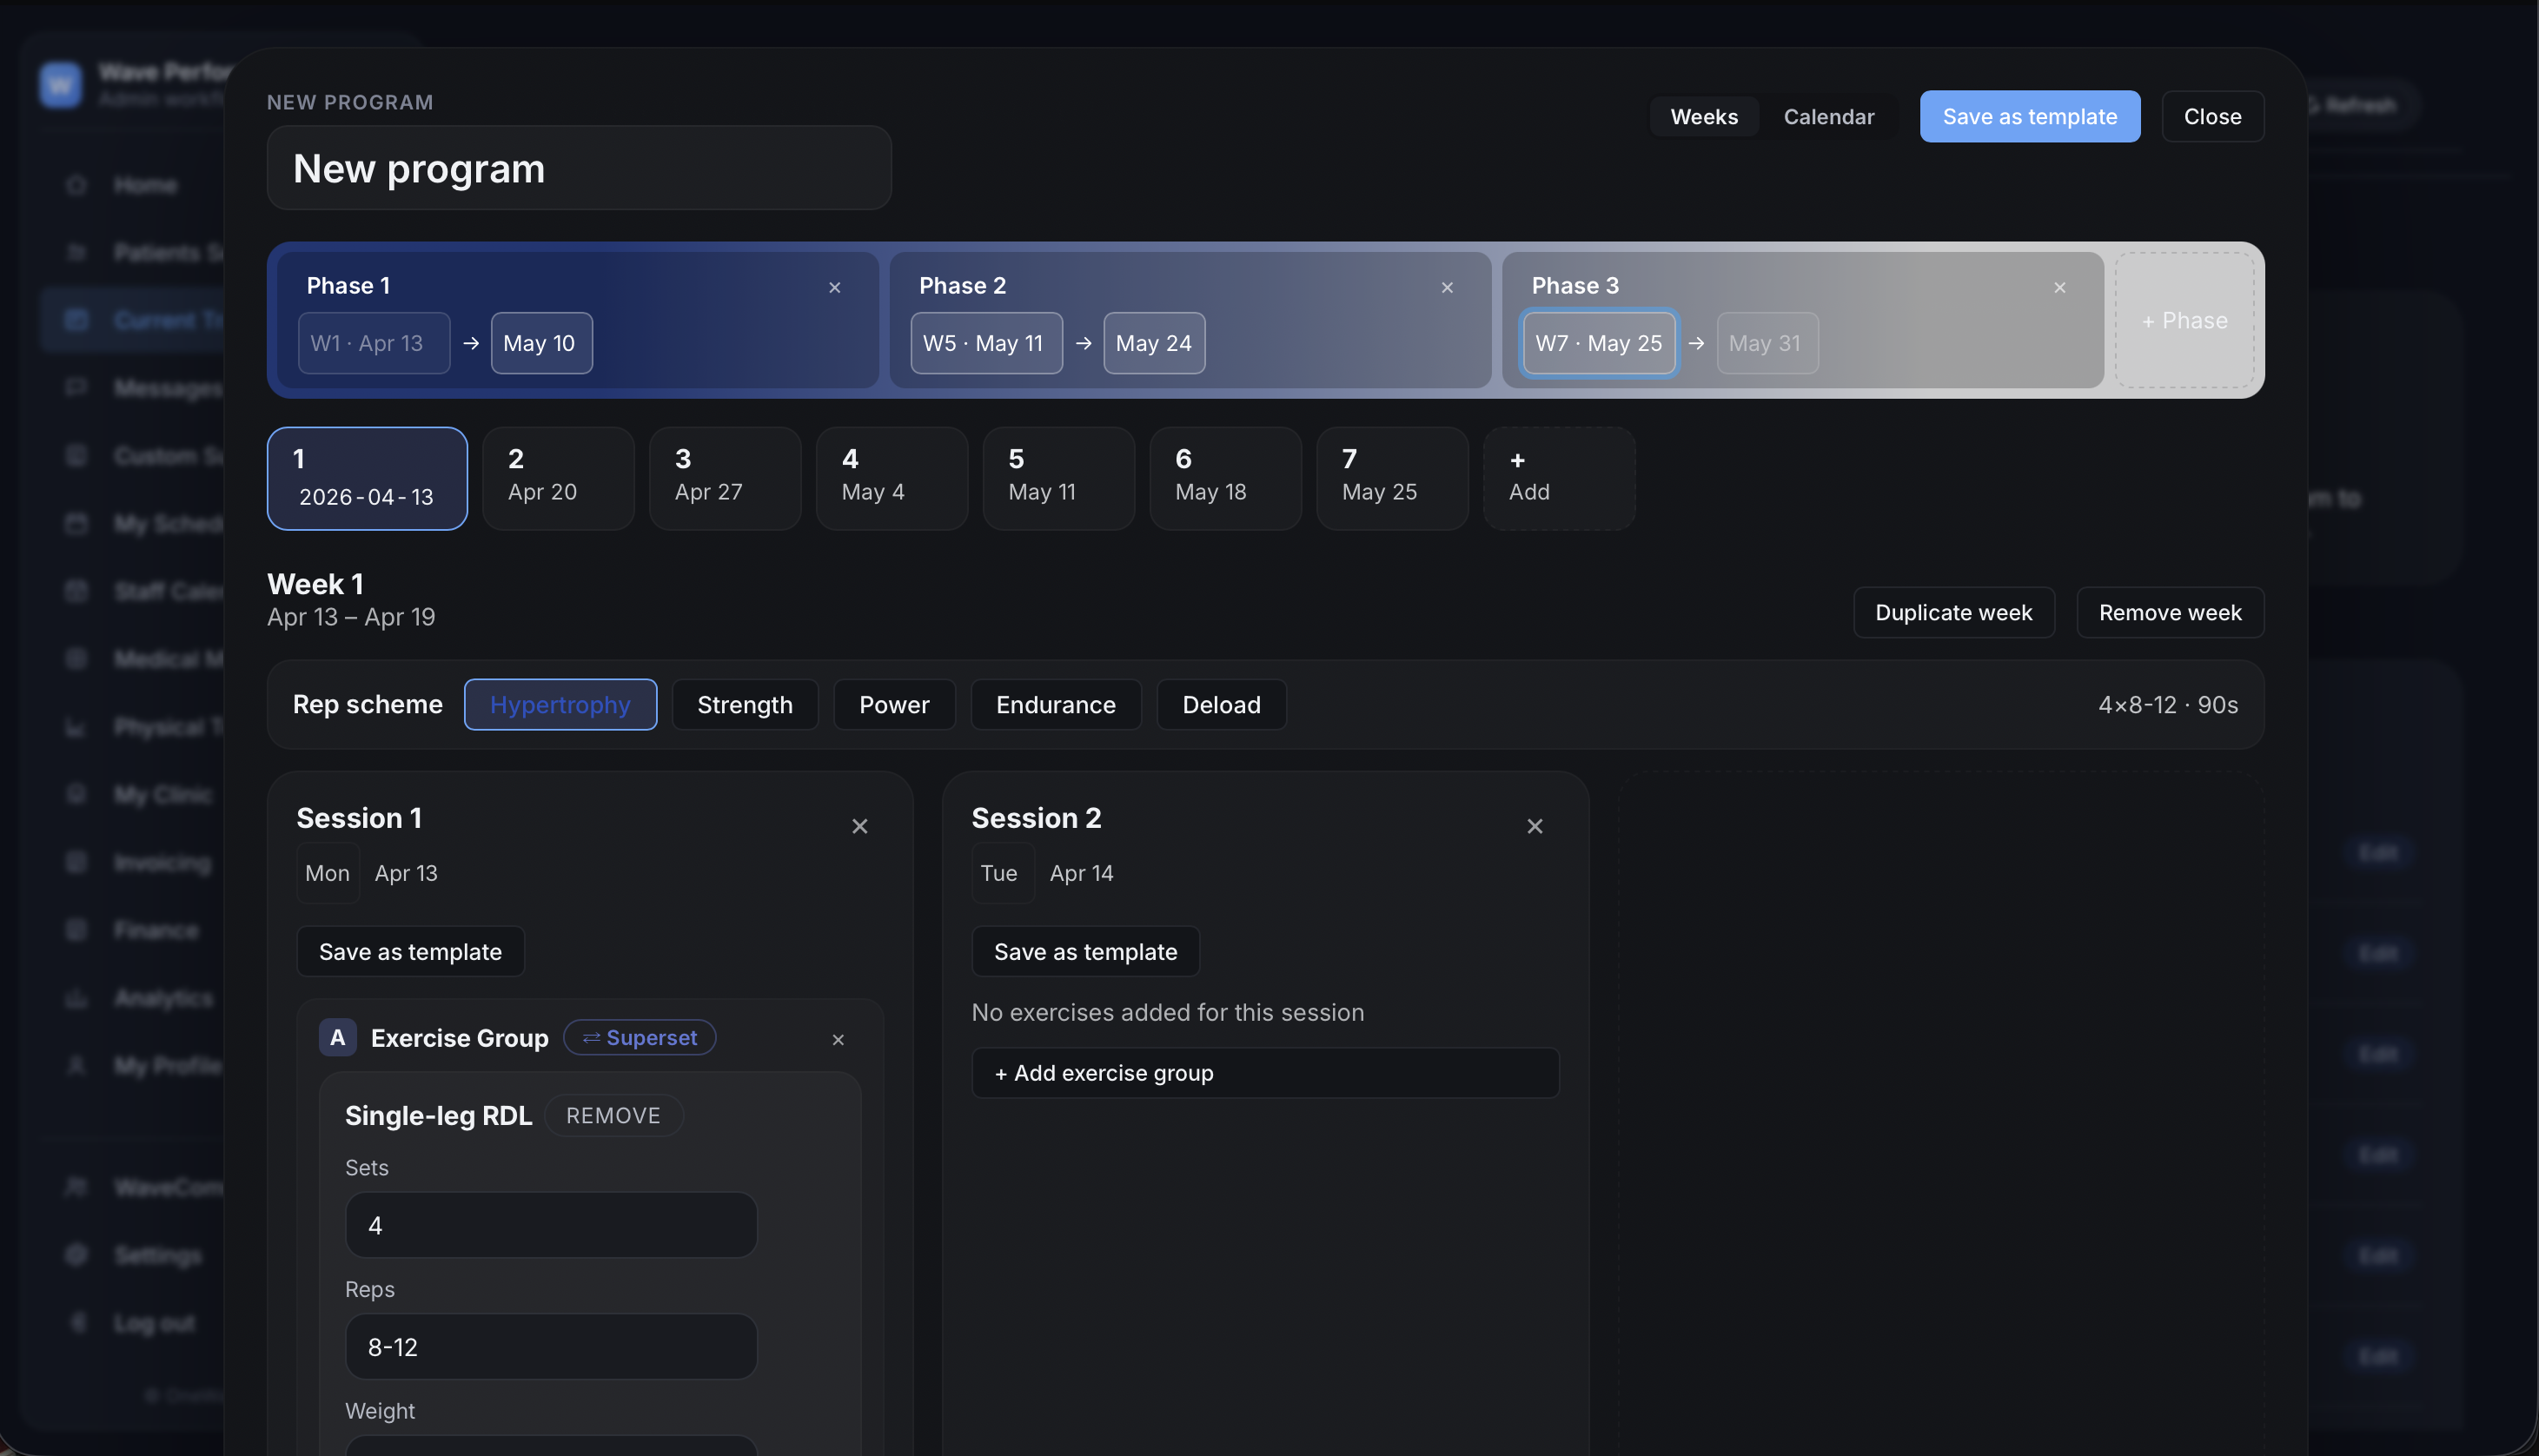Image resolution: width=2539 pixels, height=1456 pixels.
Task: Switch rep scheme to Endurance
Action: [1055, 704]
